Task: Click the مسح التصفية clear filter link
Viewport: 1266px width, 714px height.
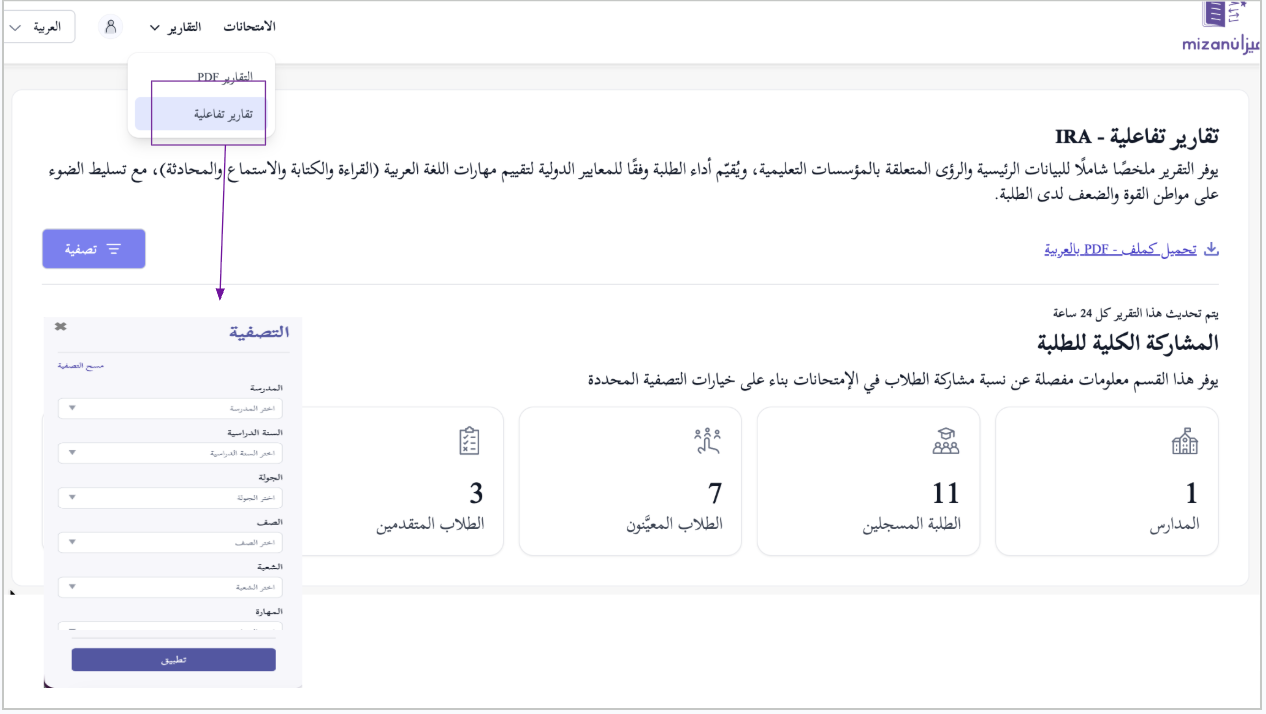Action: pos(81,366)
